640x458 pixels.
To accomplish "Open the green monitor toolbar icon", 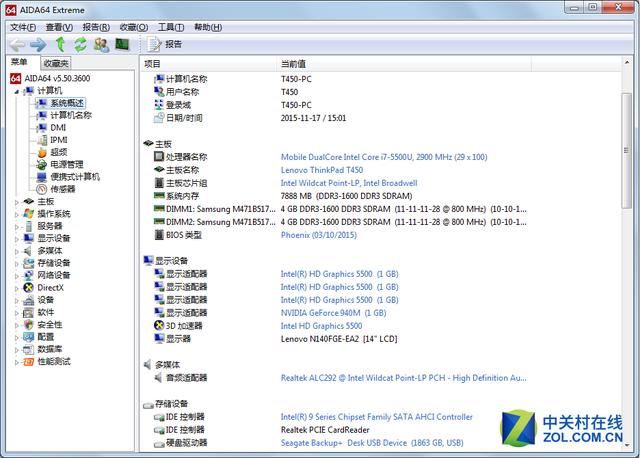I will click(x=122, y=44).
